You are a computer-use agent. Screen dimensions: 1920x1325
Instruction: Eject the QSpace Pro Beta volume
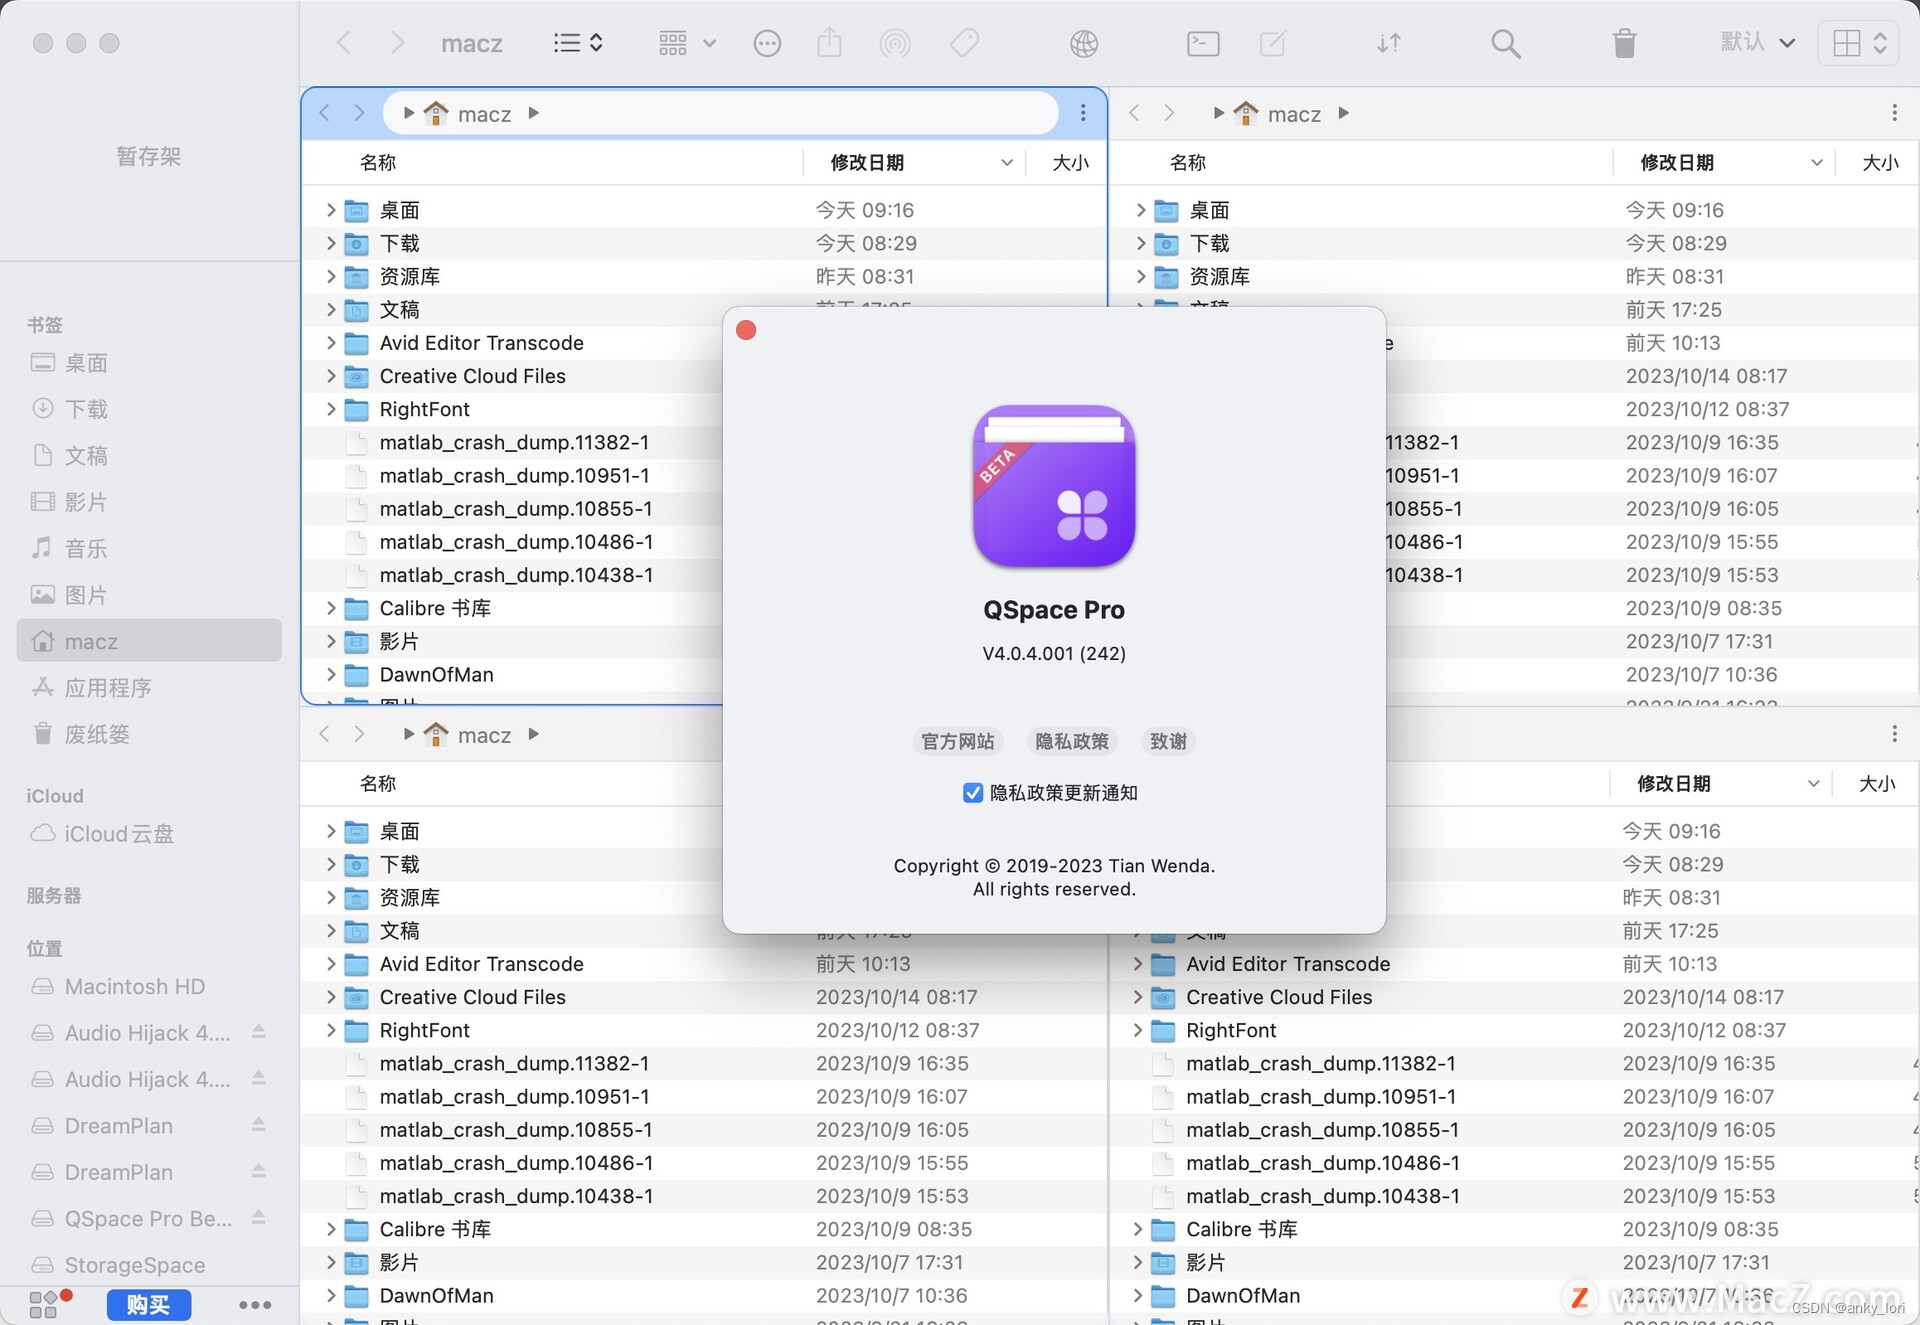click(x=258, y=1217)
